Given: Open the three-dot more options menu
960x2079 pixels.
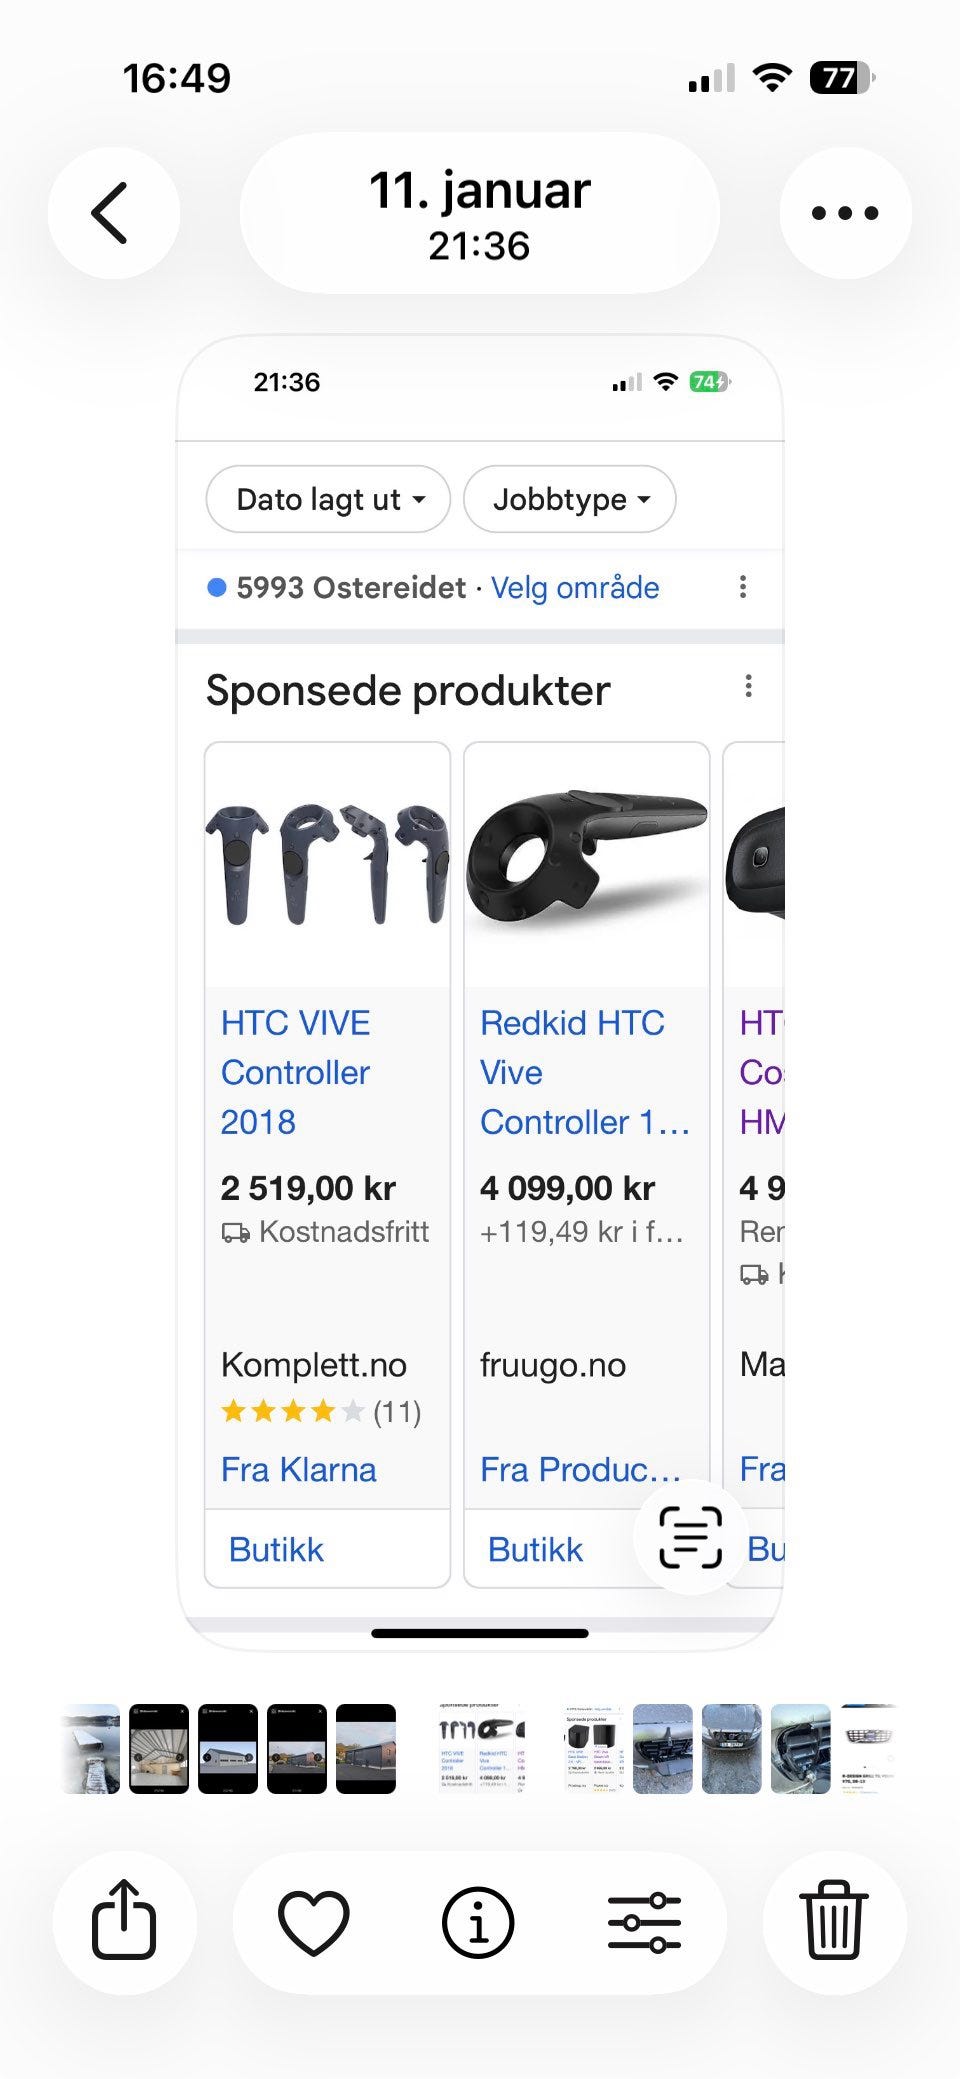Looking at the screenshot, I should (x=845, y=213).
